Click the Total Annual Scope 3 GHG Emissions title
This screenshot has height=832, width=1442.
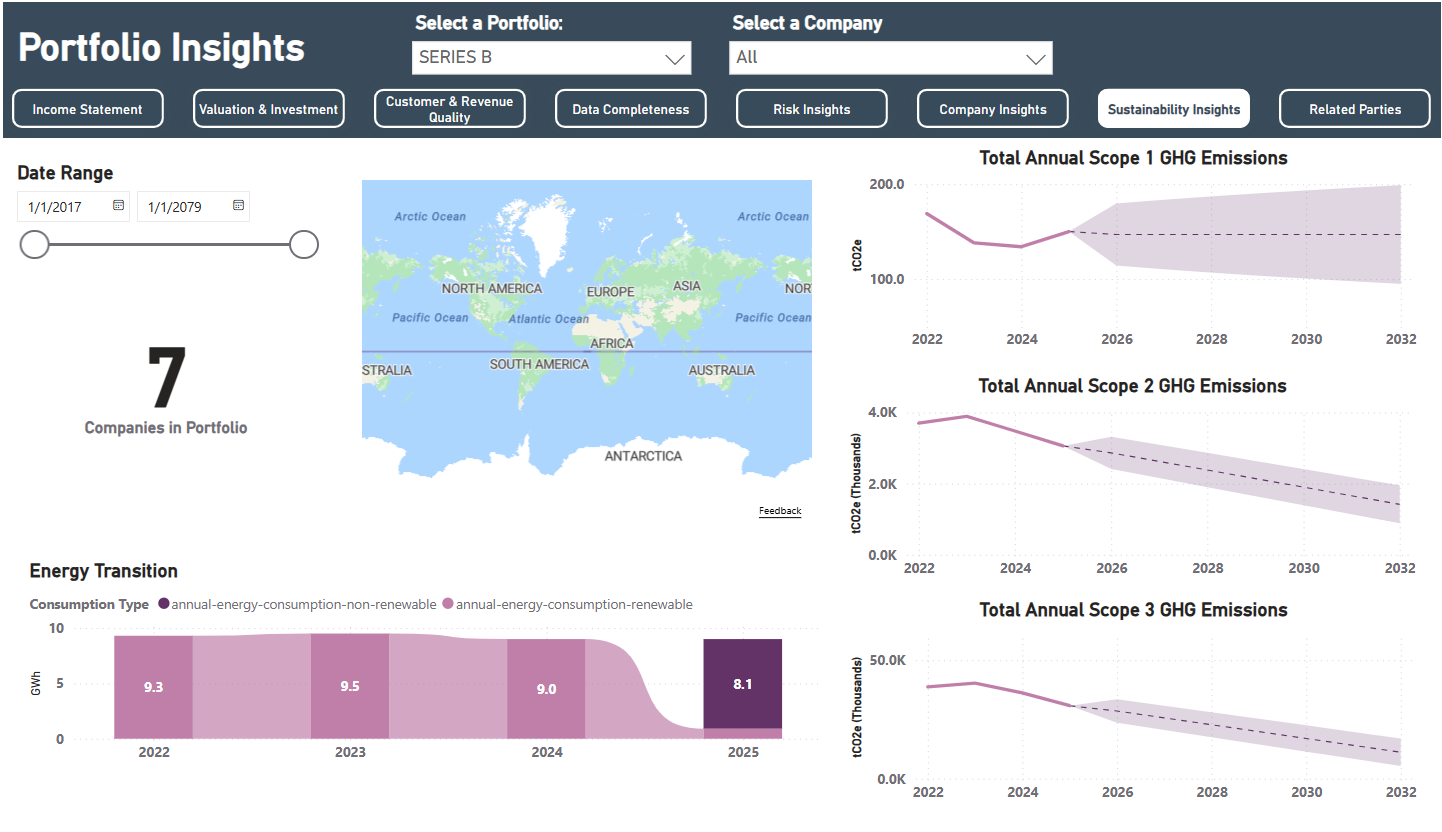pos(1133,610)
